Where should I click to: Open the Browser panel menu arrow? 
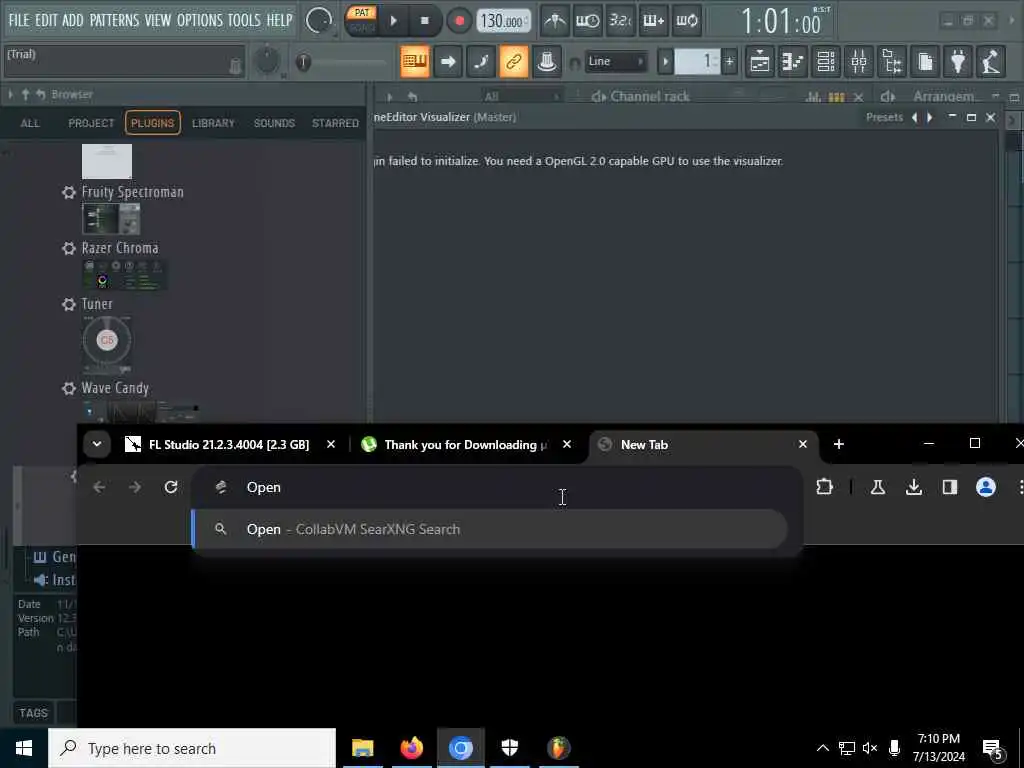pyautogui.click(x=10, y=95)
